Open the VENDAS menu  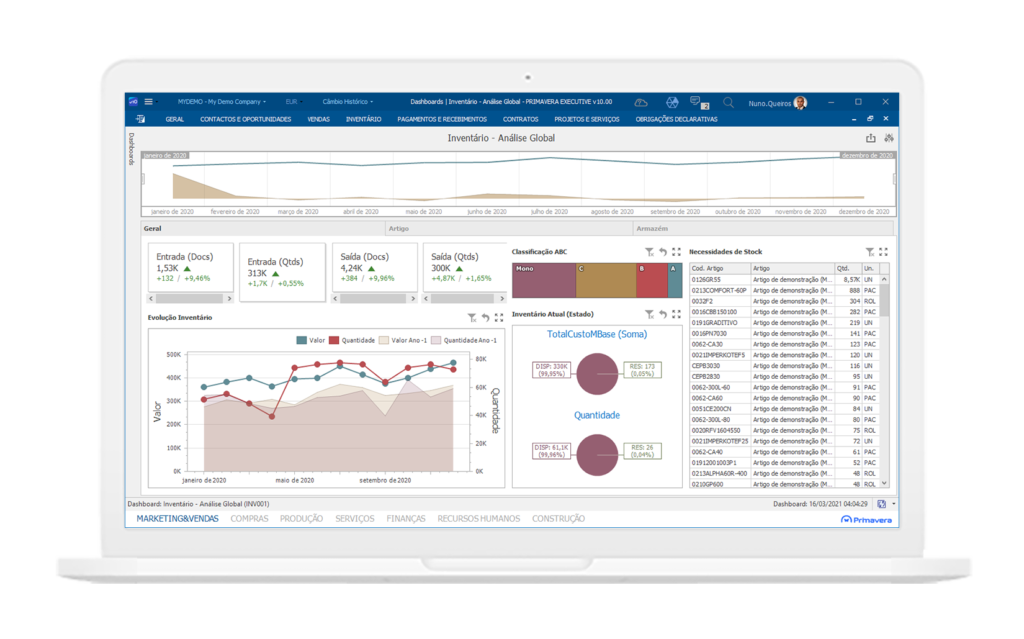[x=319, y=120]
